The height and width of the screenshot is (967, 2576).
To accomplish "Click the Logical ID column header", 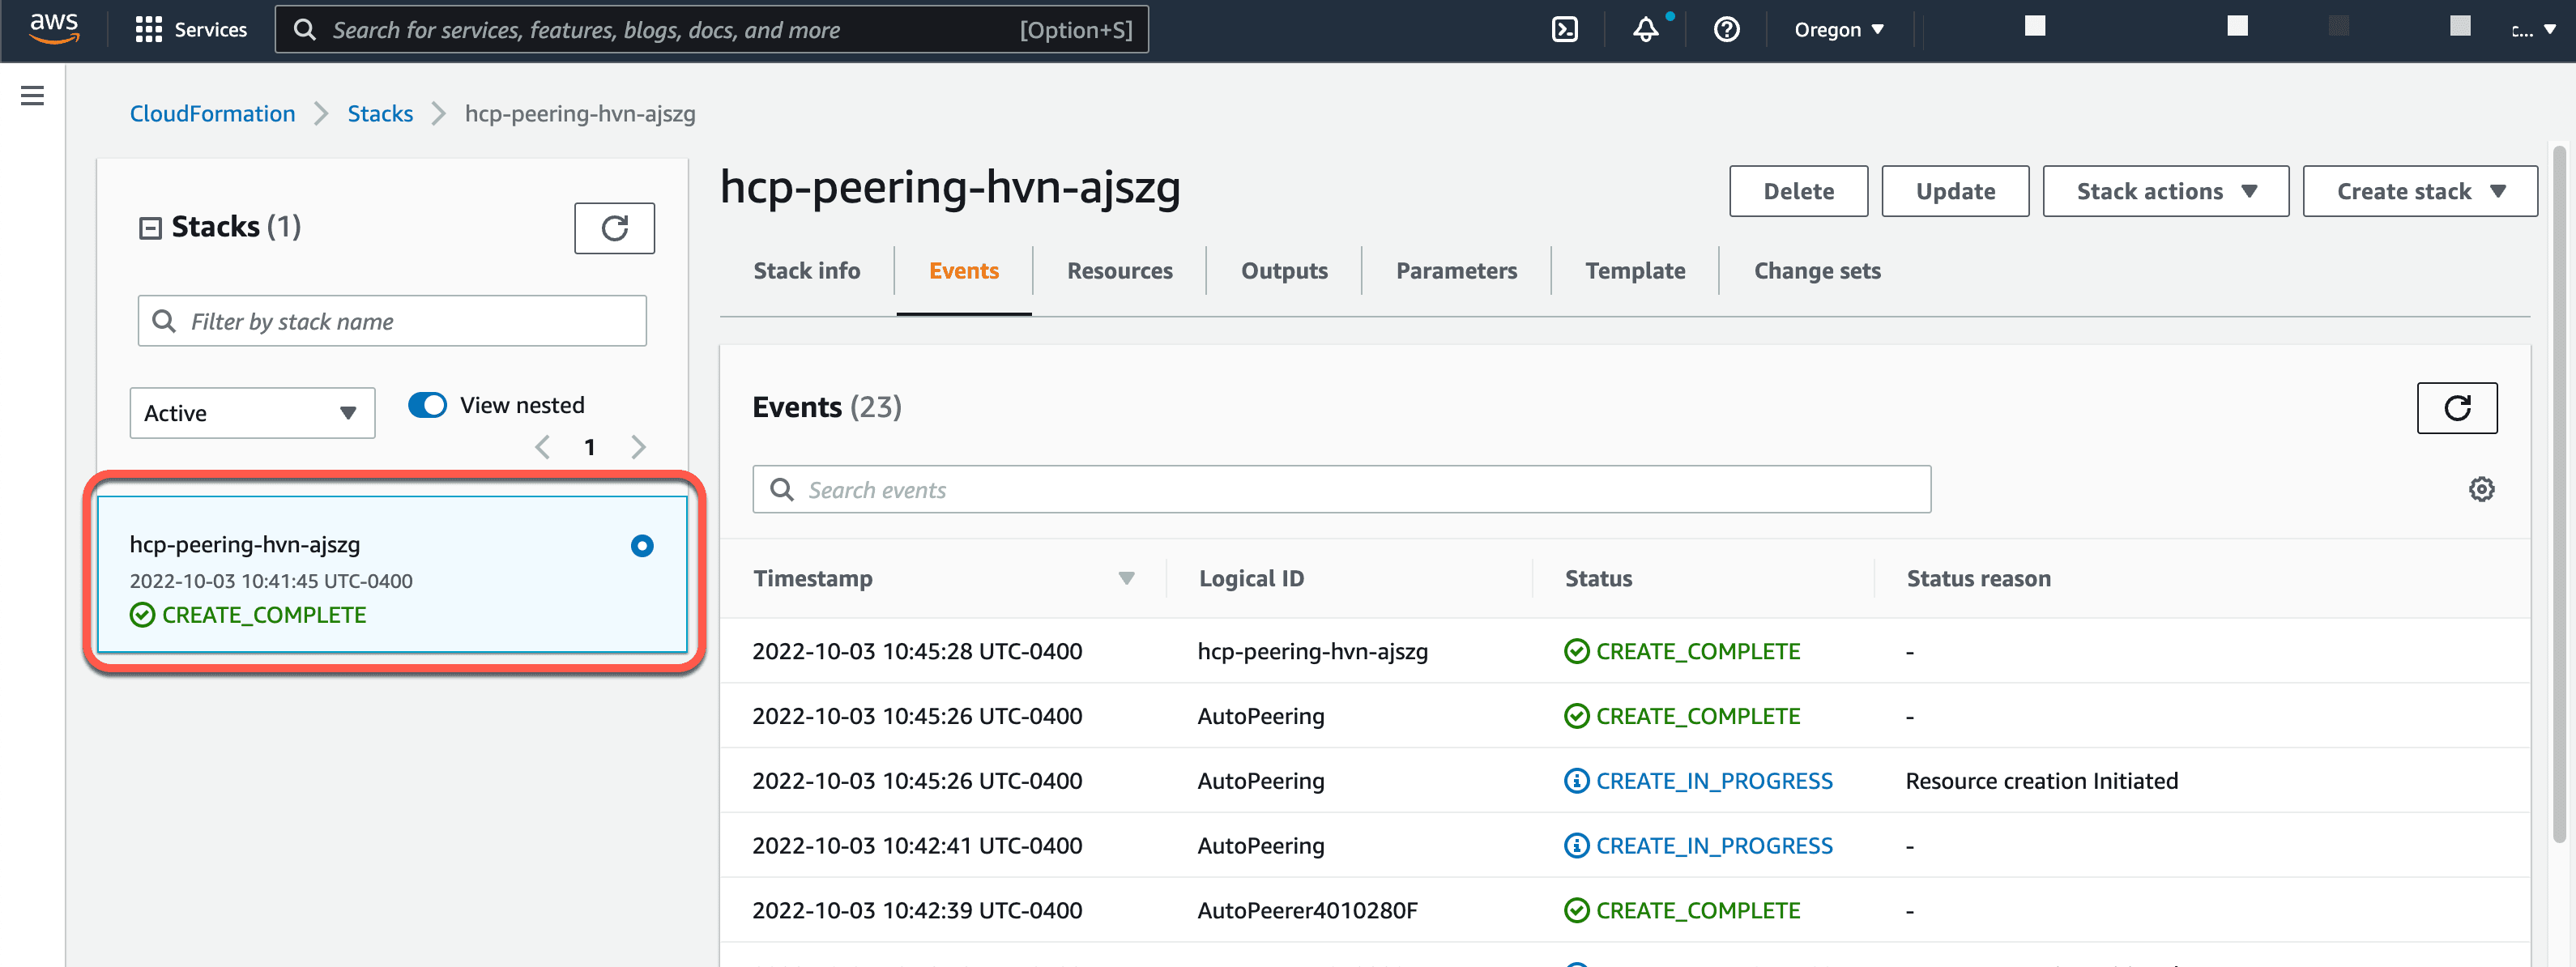I will (1251, 578).
